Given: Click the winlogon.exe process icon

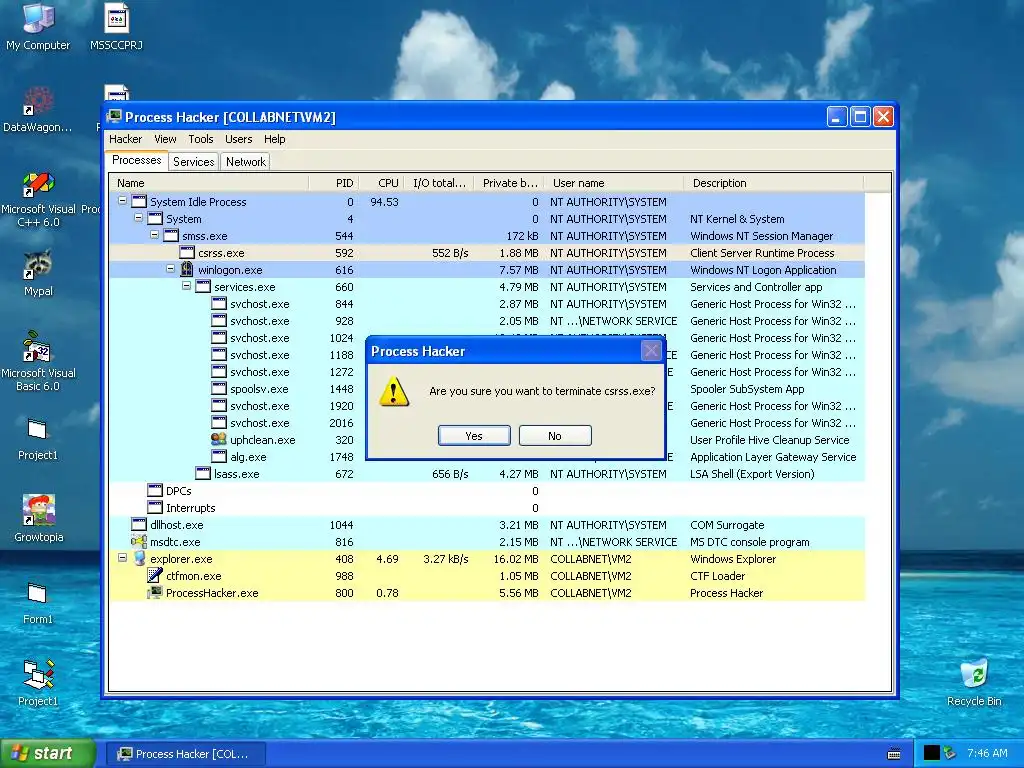Looking at the screenshot, I should coord(187,269).
